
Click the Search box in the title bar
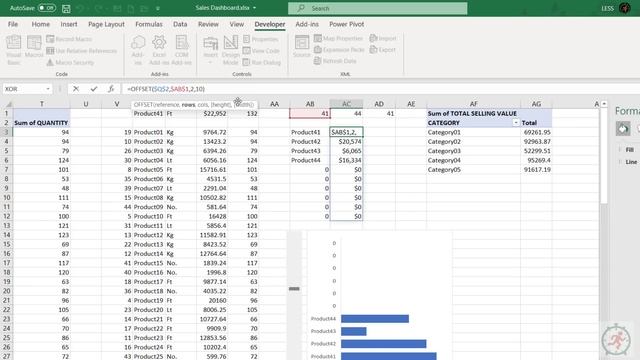click(x=378, y=8)
